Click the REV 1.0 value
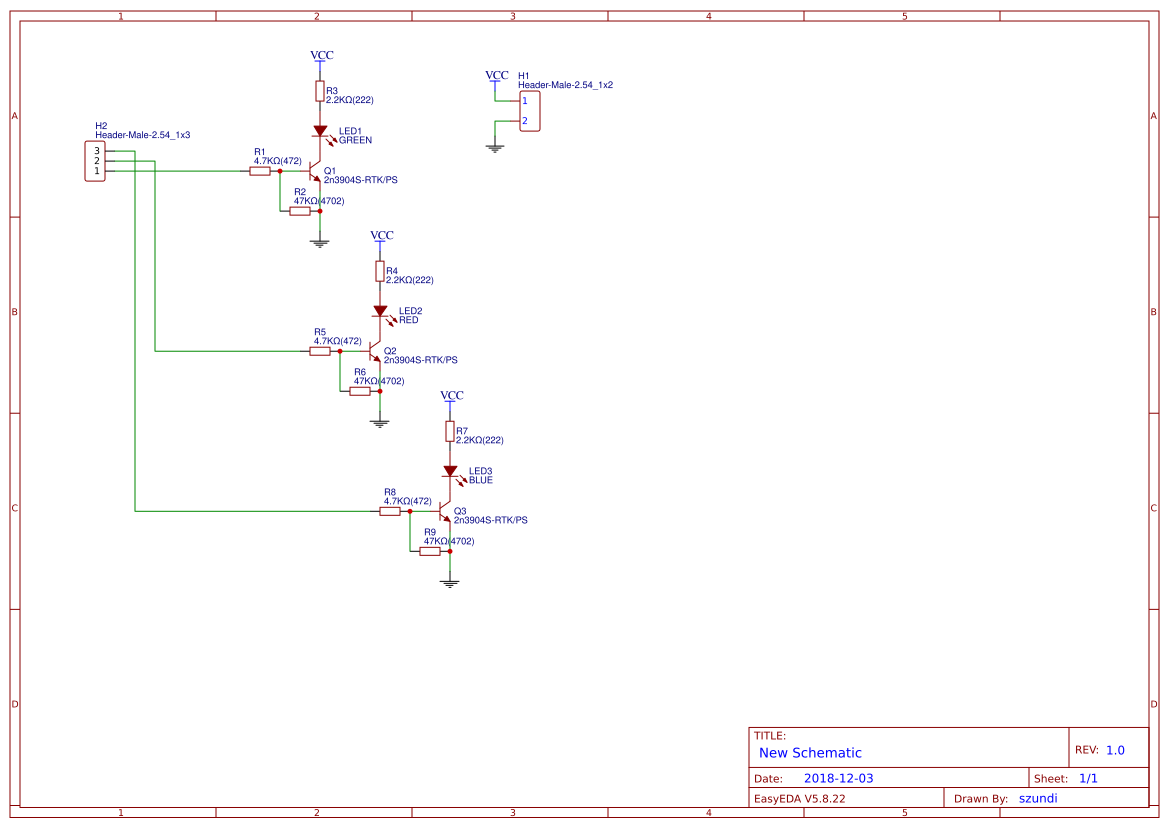Screen dimensions: 1169x828 [1114, 747]
